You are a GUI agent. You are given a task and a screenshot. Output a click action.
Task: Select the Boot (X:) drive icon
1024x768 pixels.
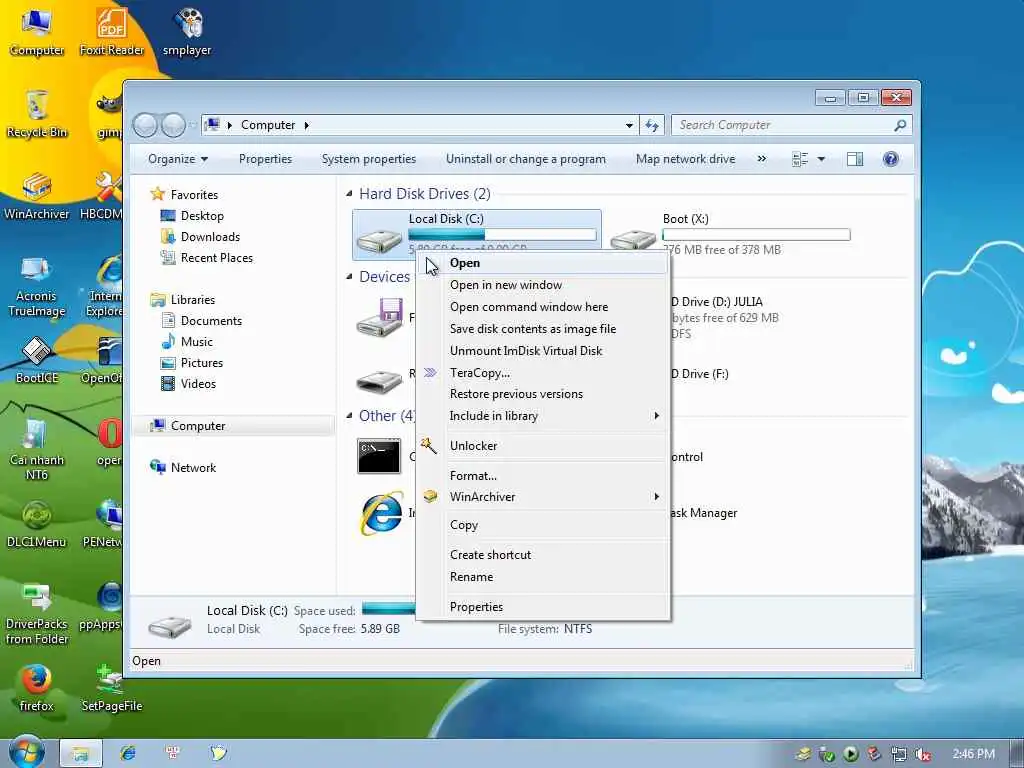click(x=633, y=239)
